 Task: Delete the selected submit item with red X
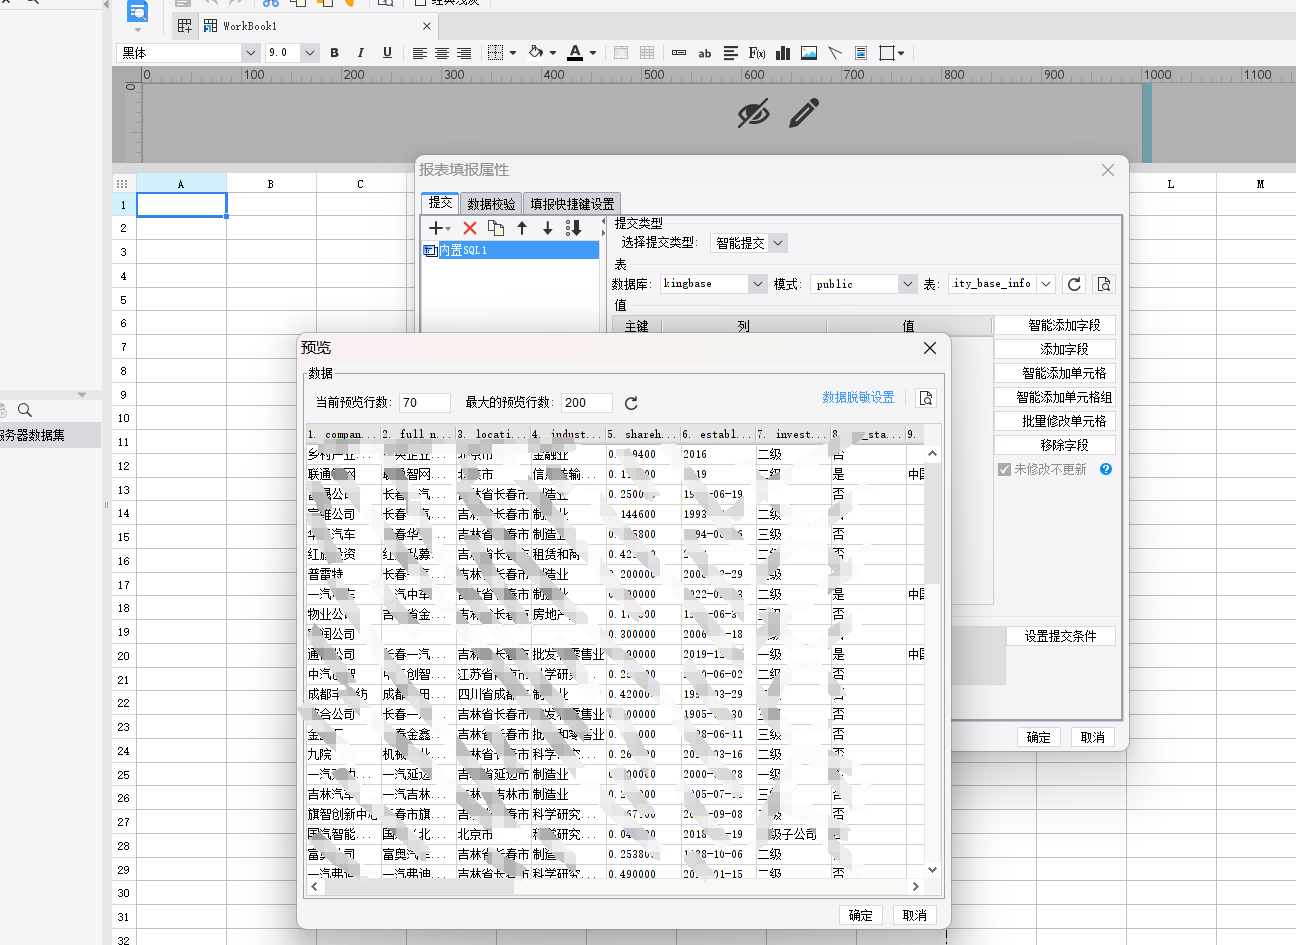(469, 228)
